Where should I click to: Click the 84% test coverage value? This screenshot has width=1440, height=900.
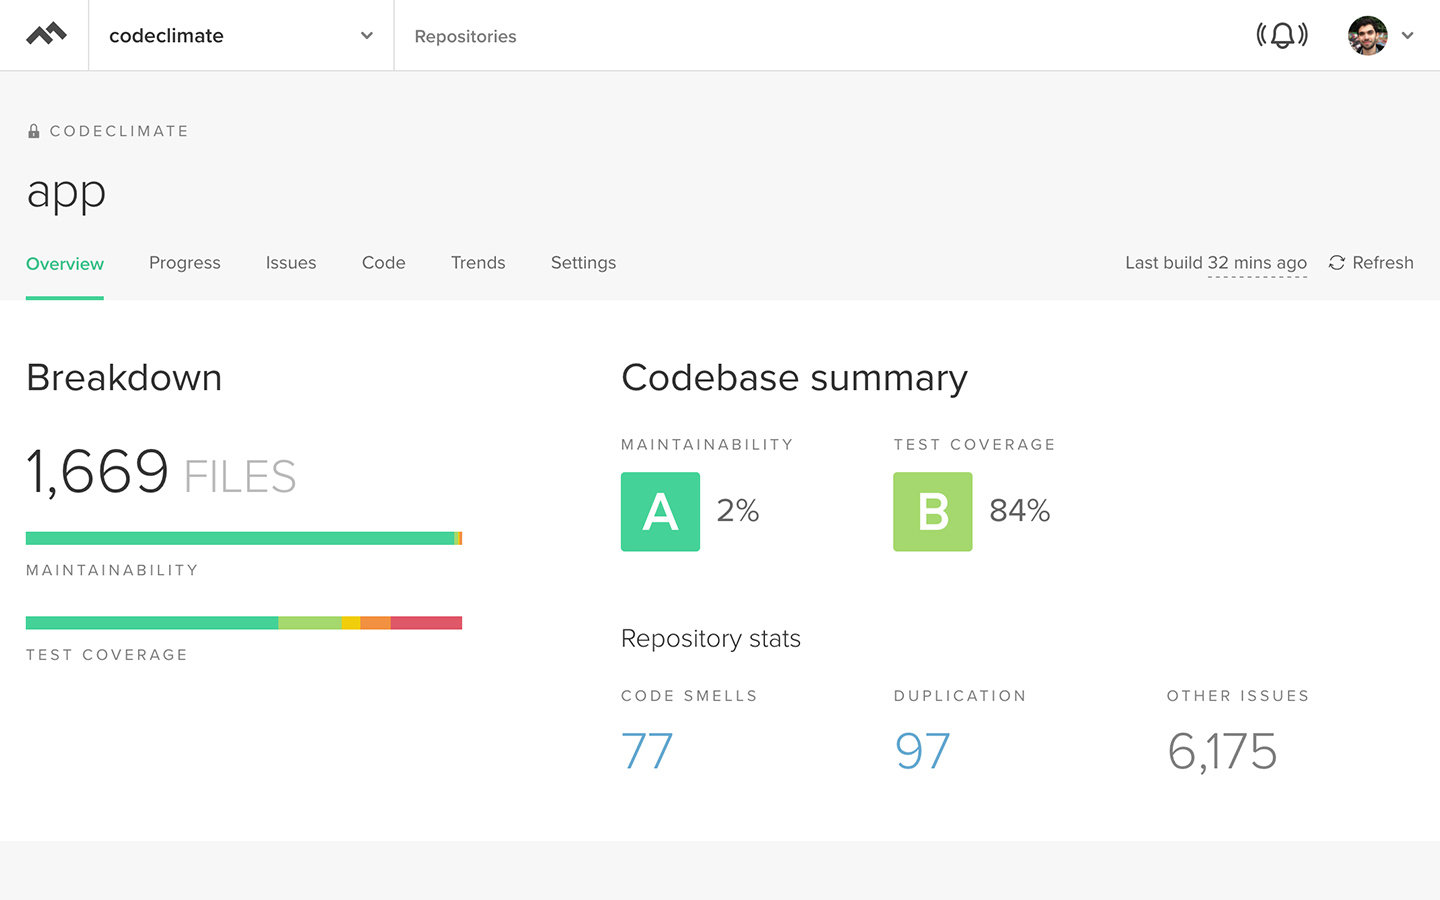point(1020,511)
